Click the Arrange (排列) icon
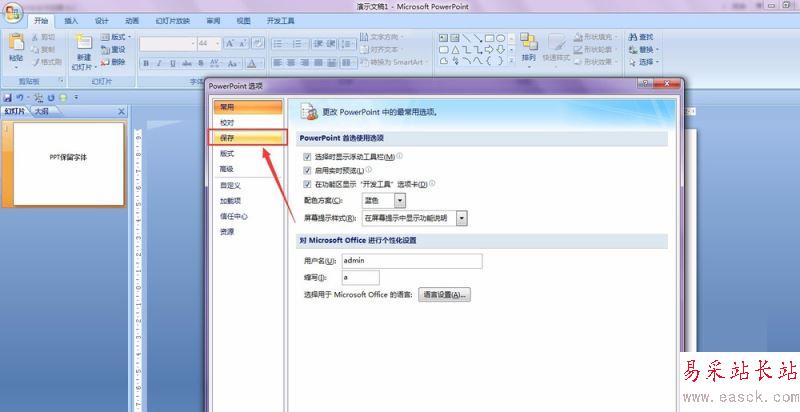This screenshot has width=800, height=412. point(529,42)
